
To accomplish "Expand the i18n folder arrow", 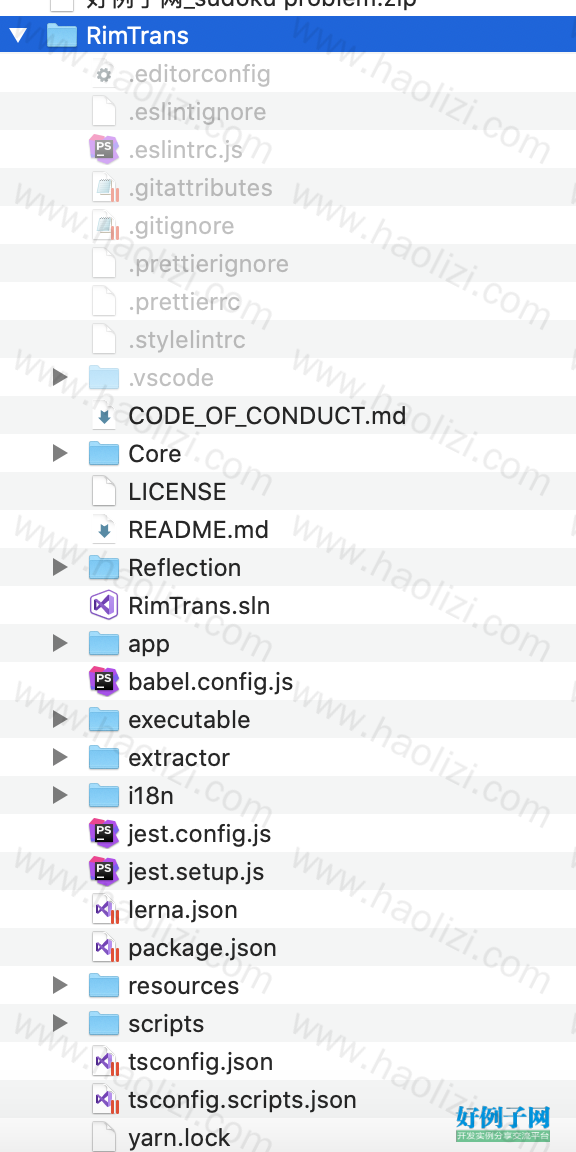I will pos(60,796).
